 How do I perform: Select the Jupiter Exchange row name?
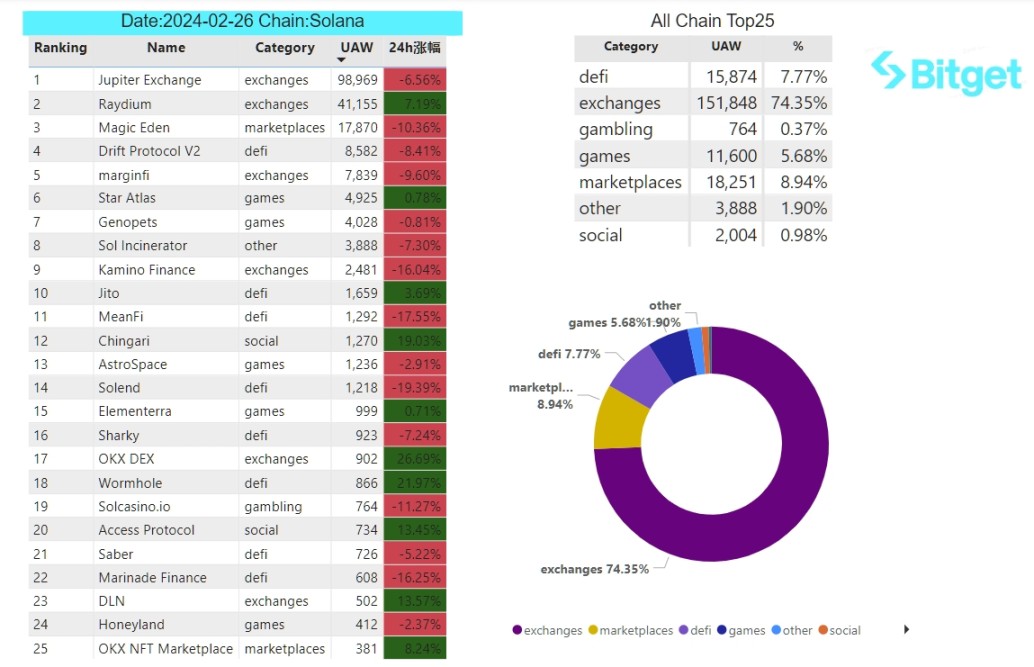(x=150, y=80)
